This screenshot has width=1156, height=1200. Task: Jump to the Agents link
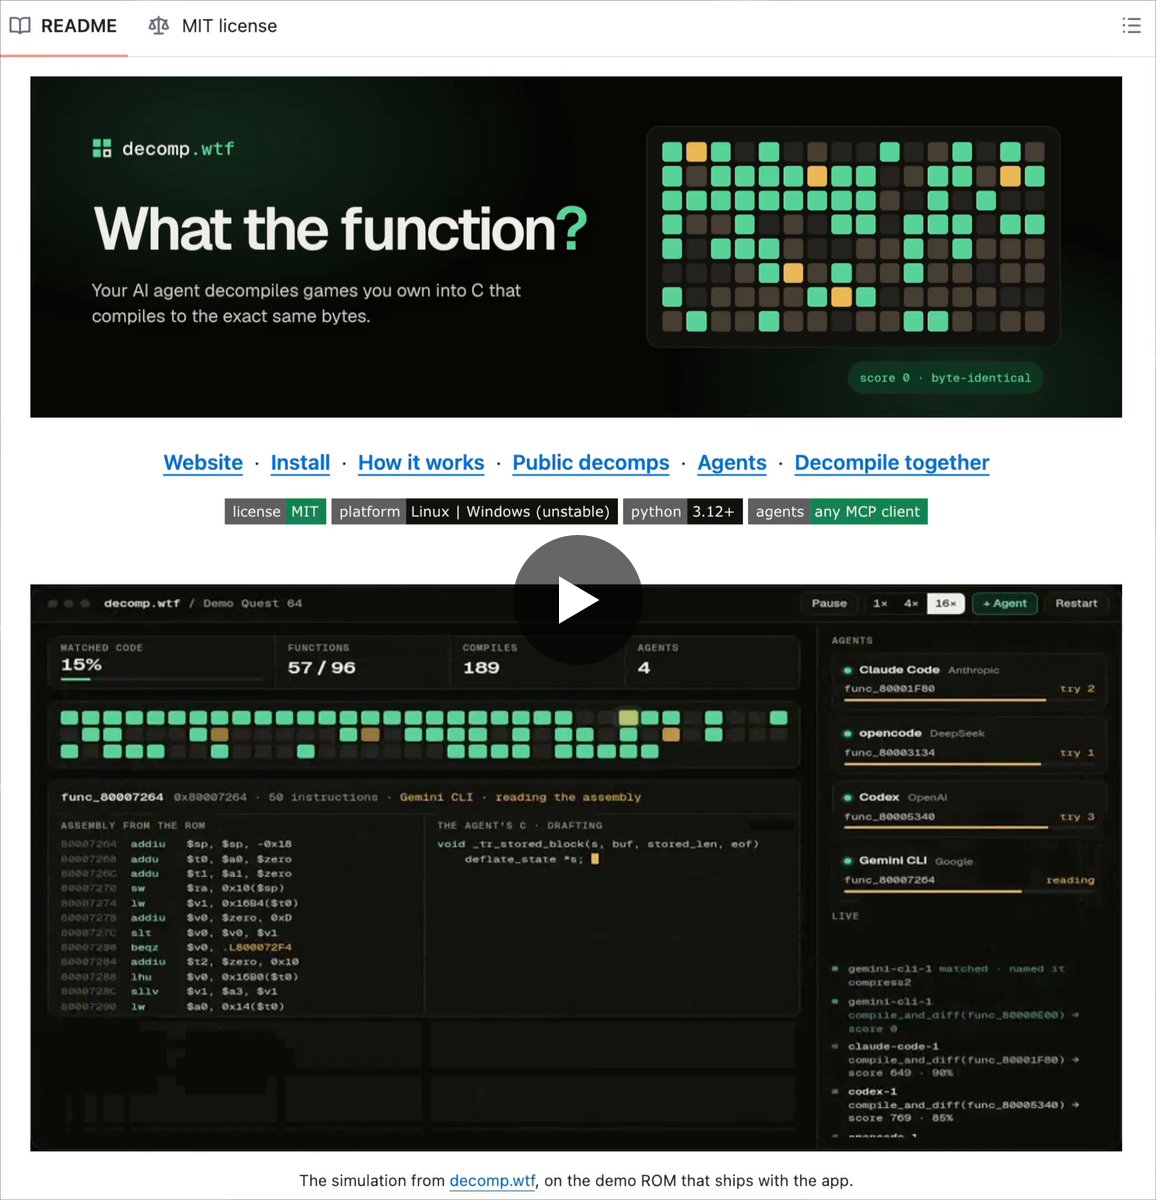(x=732, y=463)
